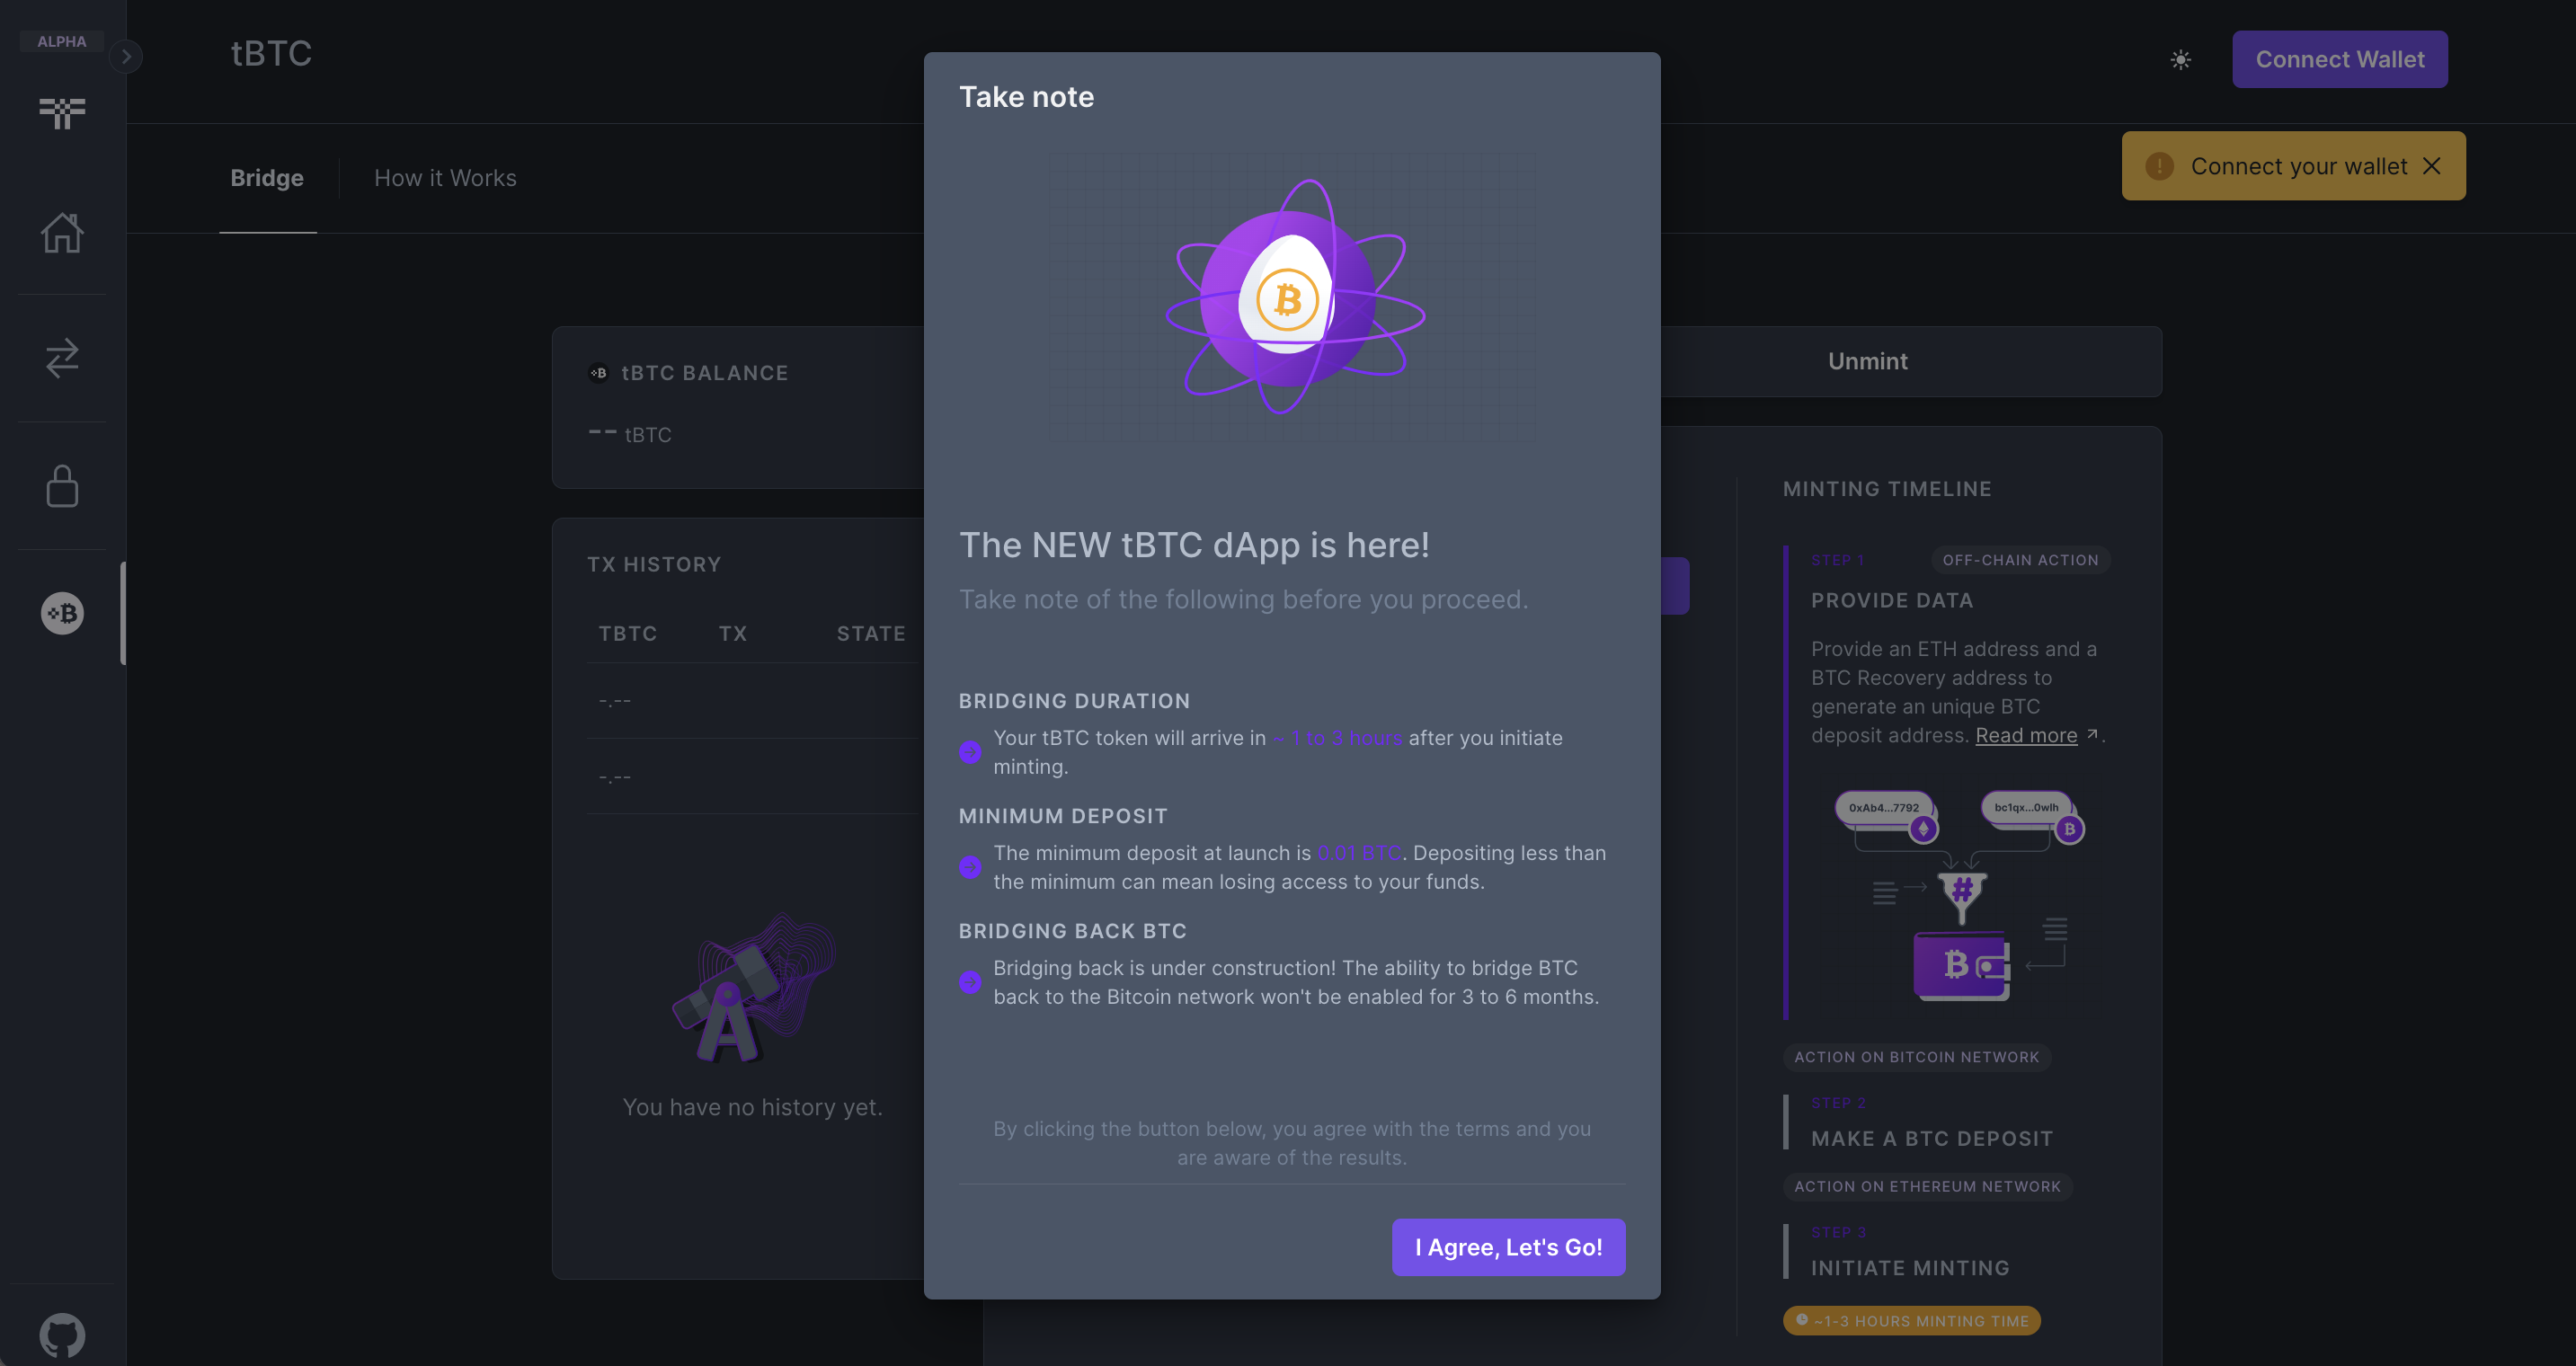The width and height of the screenshot is (2576, 1366).
Task: Open the Home icon in the sidebar
Action: (62, 231)
